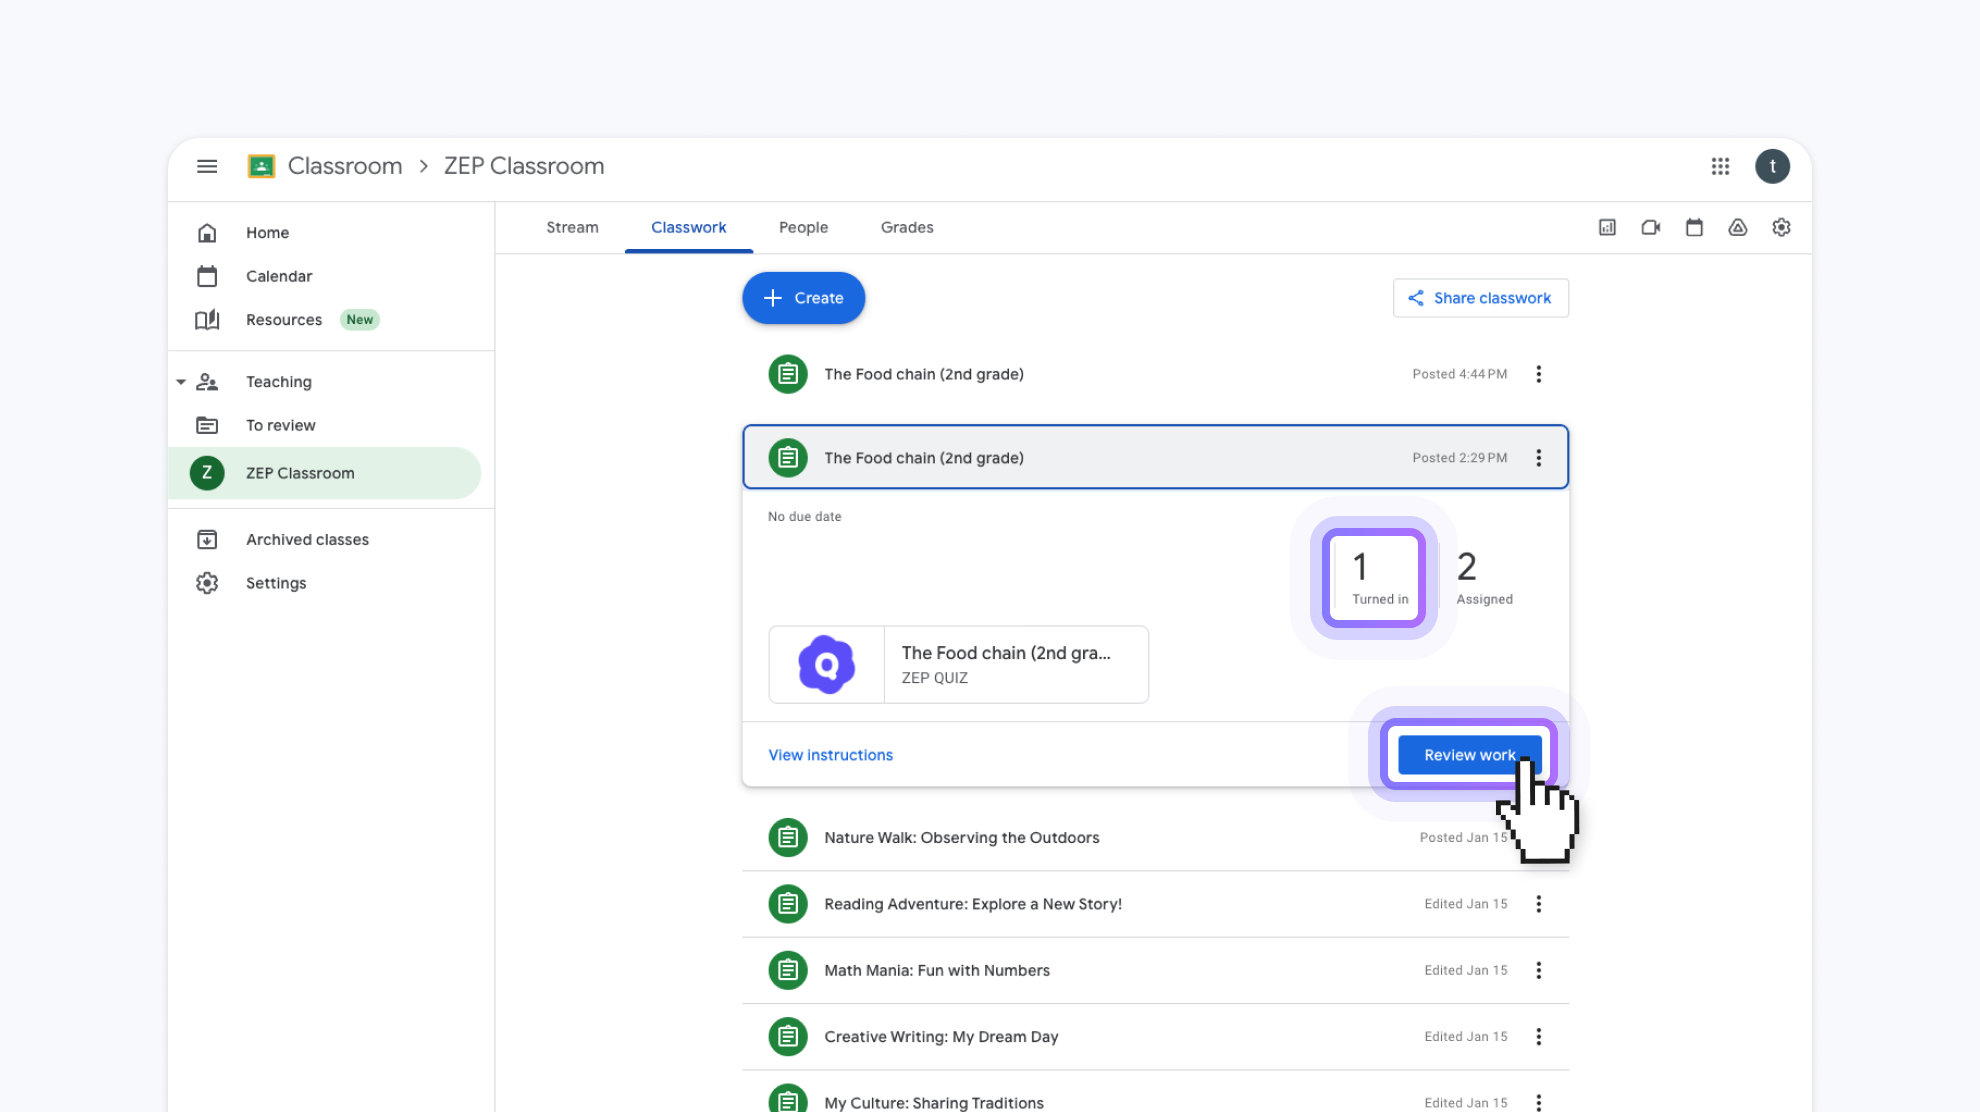Open the Google apps grid
Screen dimensions: 1980x1112
(x=1720, y=166)
